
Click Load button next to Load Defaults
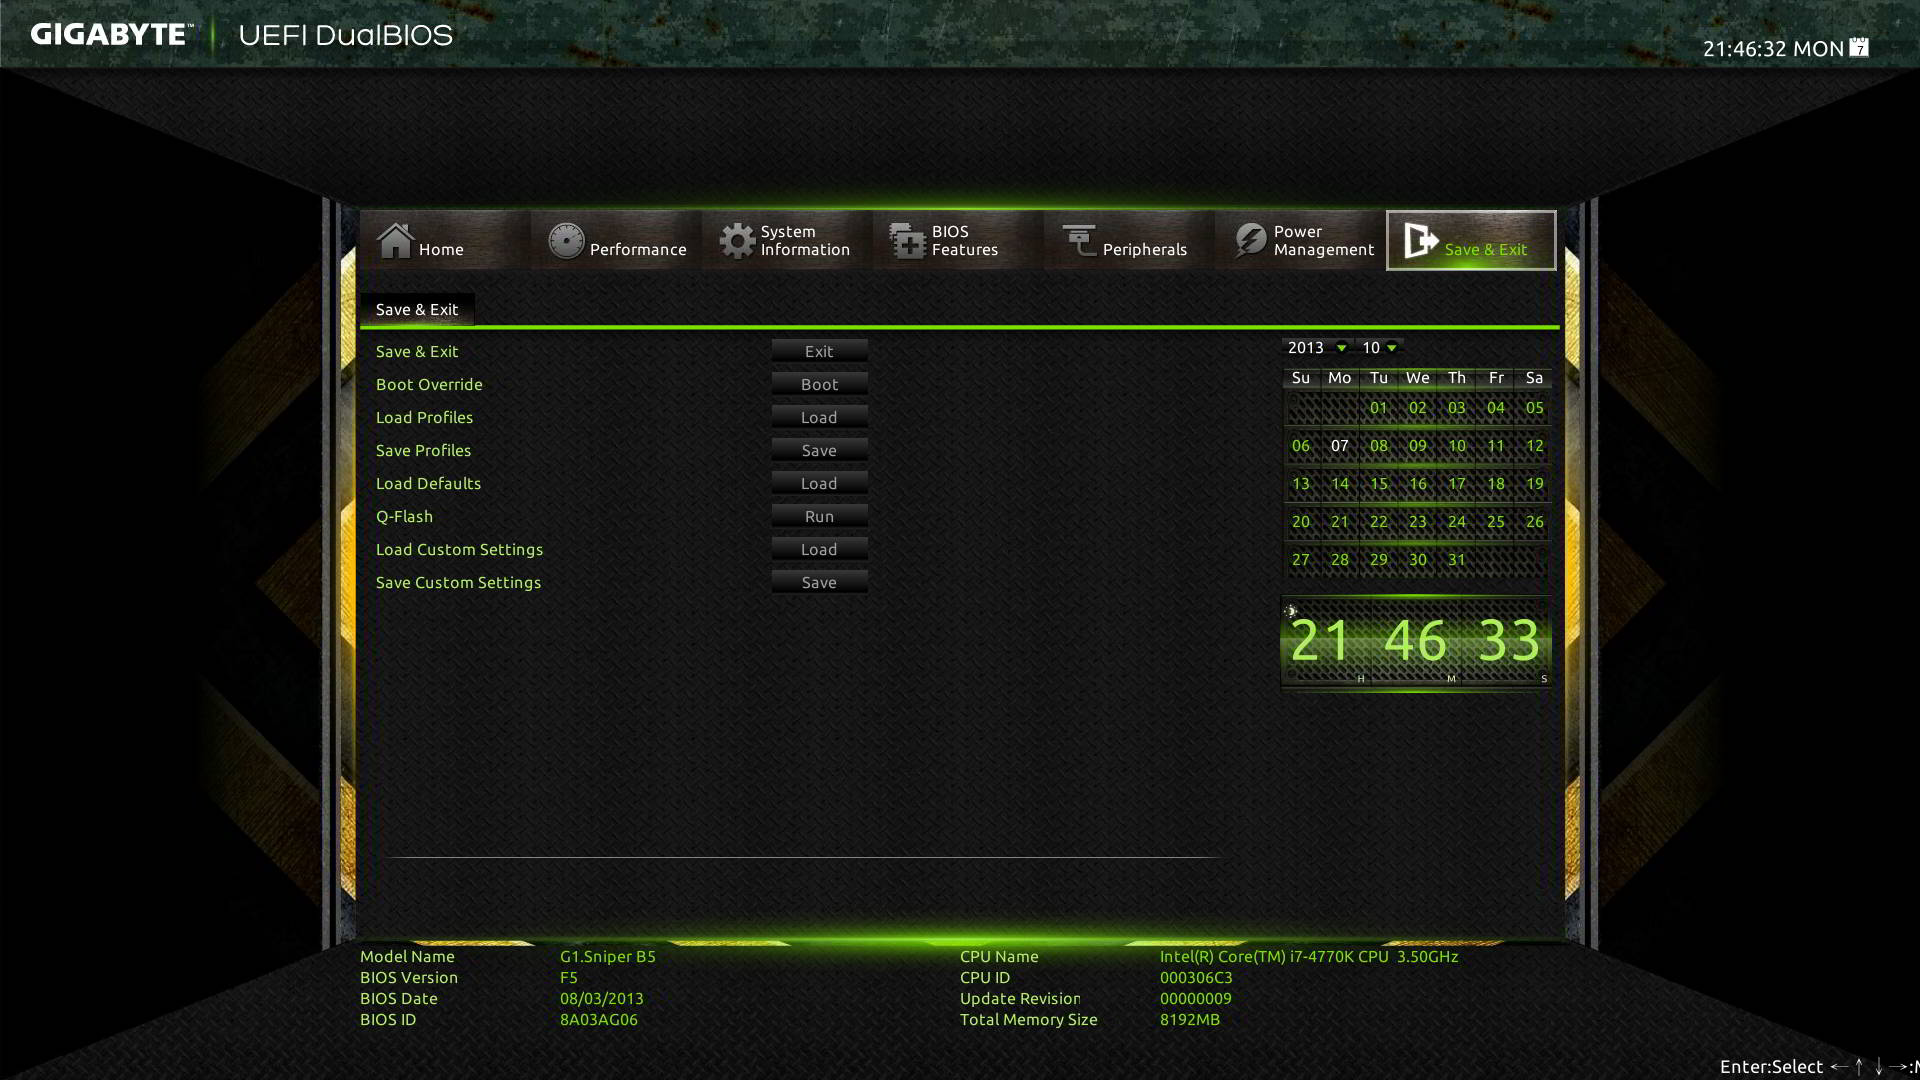point(819,484)
